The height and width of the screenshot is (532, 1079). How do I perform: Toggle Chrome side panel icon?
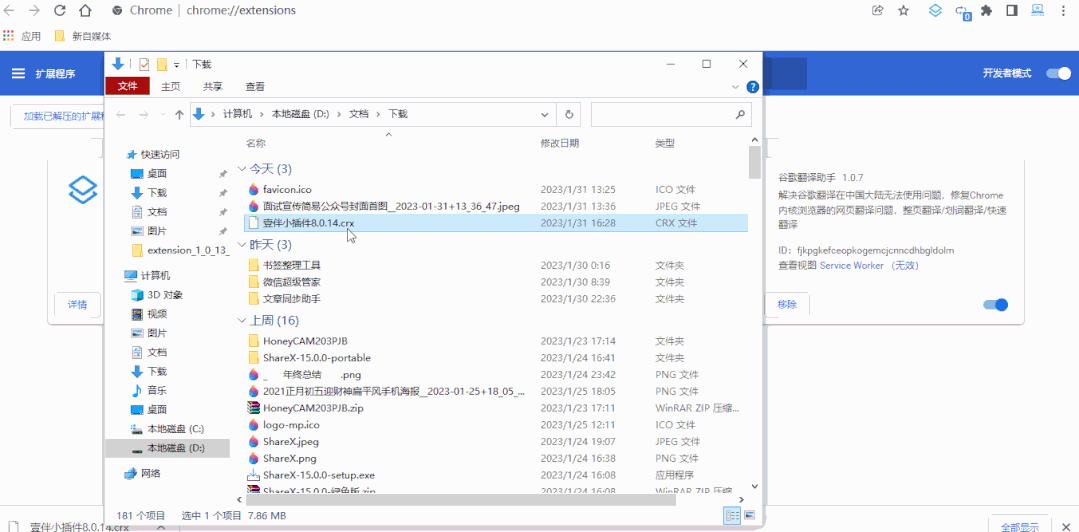[1012, 10]
